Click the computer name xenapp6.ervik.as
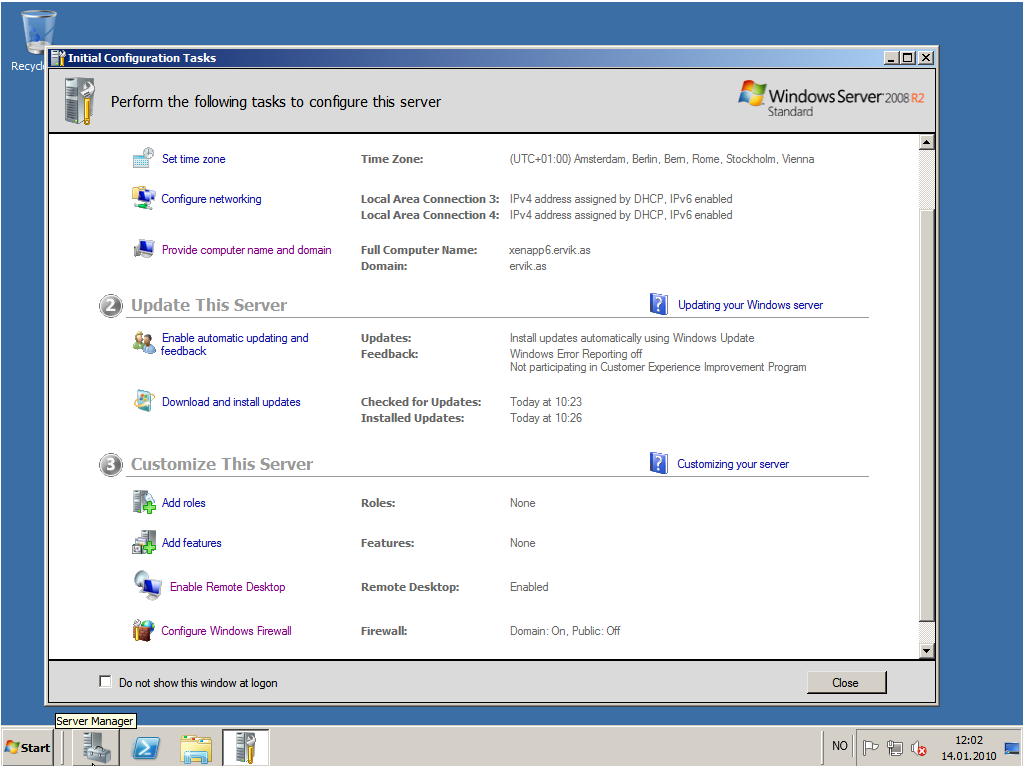This screenshot has height=766, width=1024. [x=550, y=250]
